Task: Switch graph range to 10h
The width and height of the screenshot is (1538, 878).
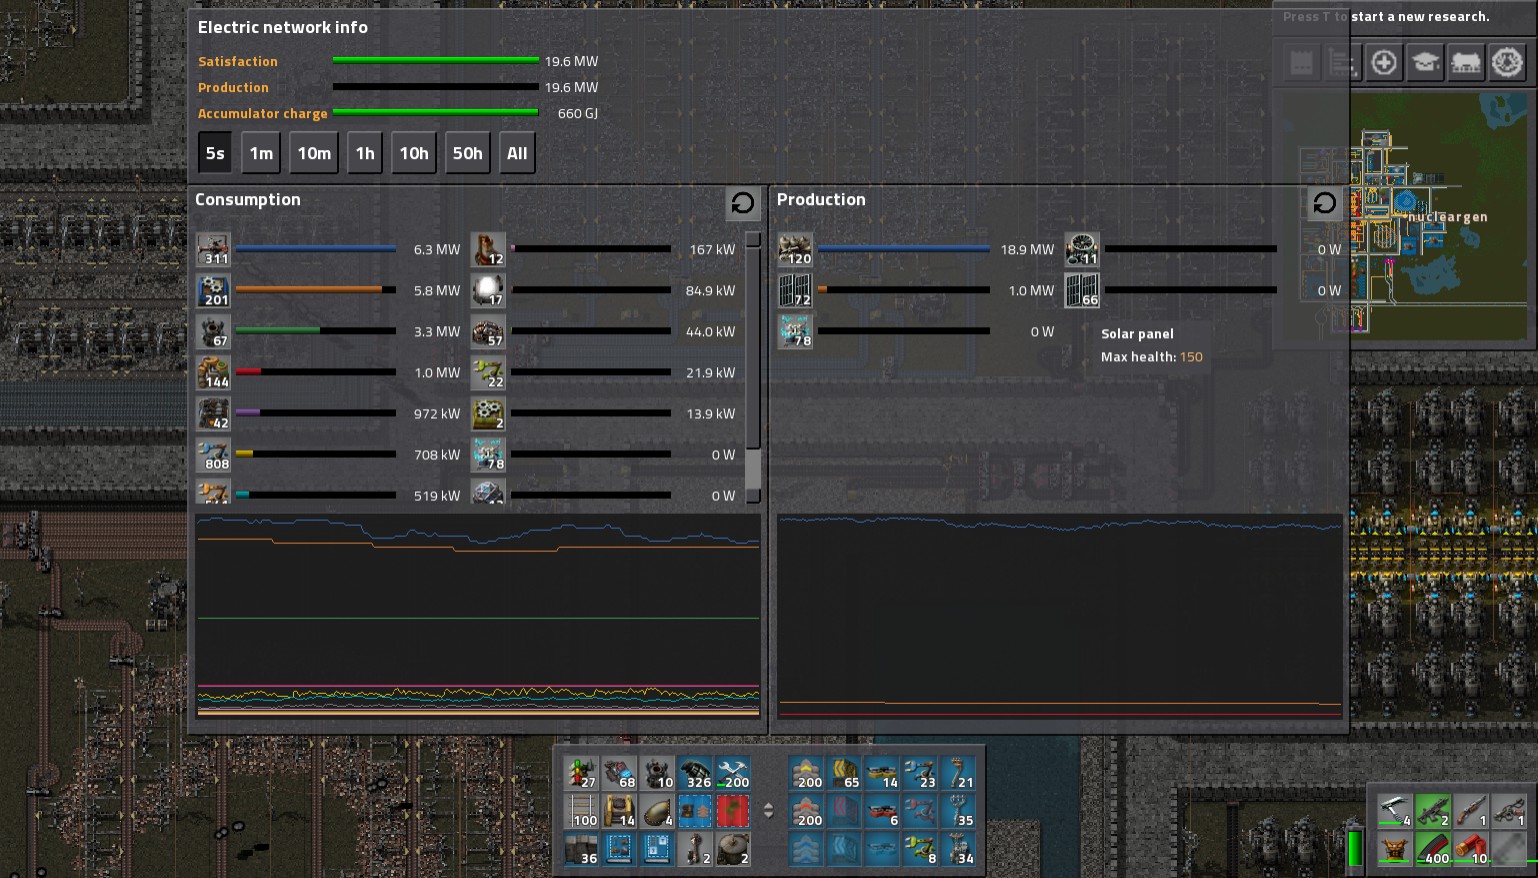Action: [x=414, y=153]
